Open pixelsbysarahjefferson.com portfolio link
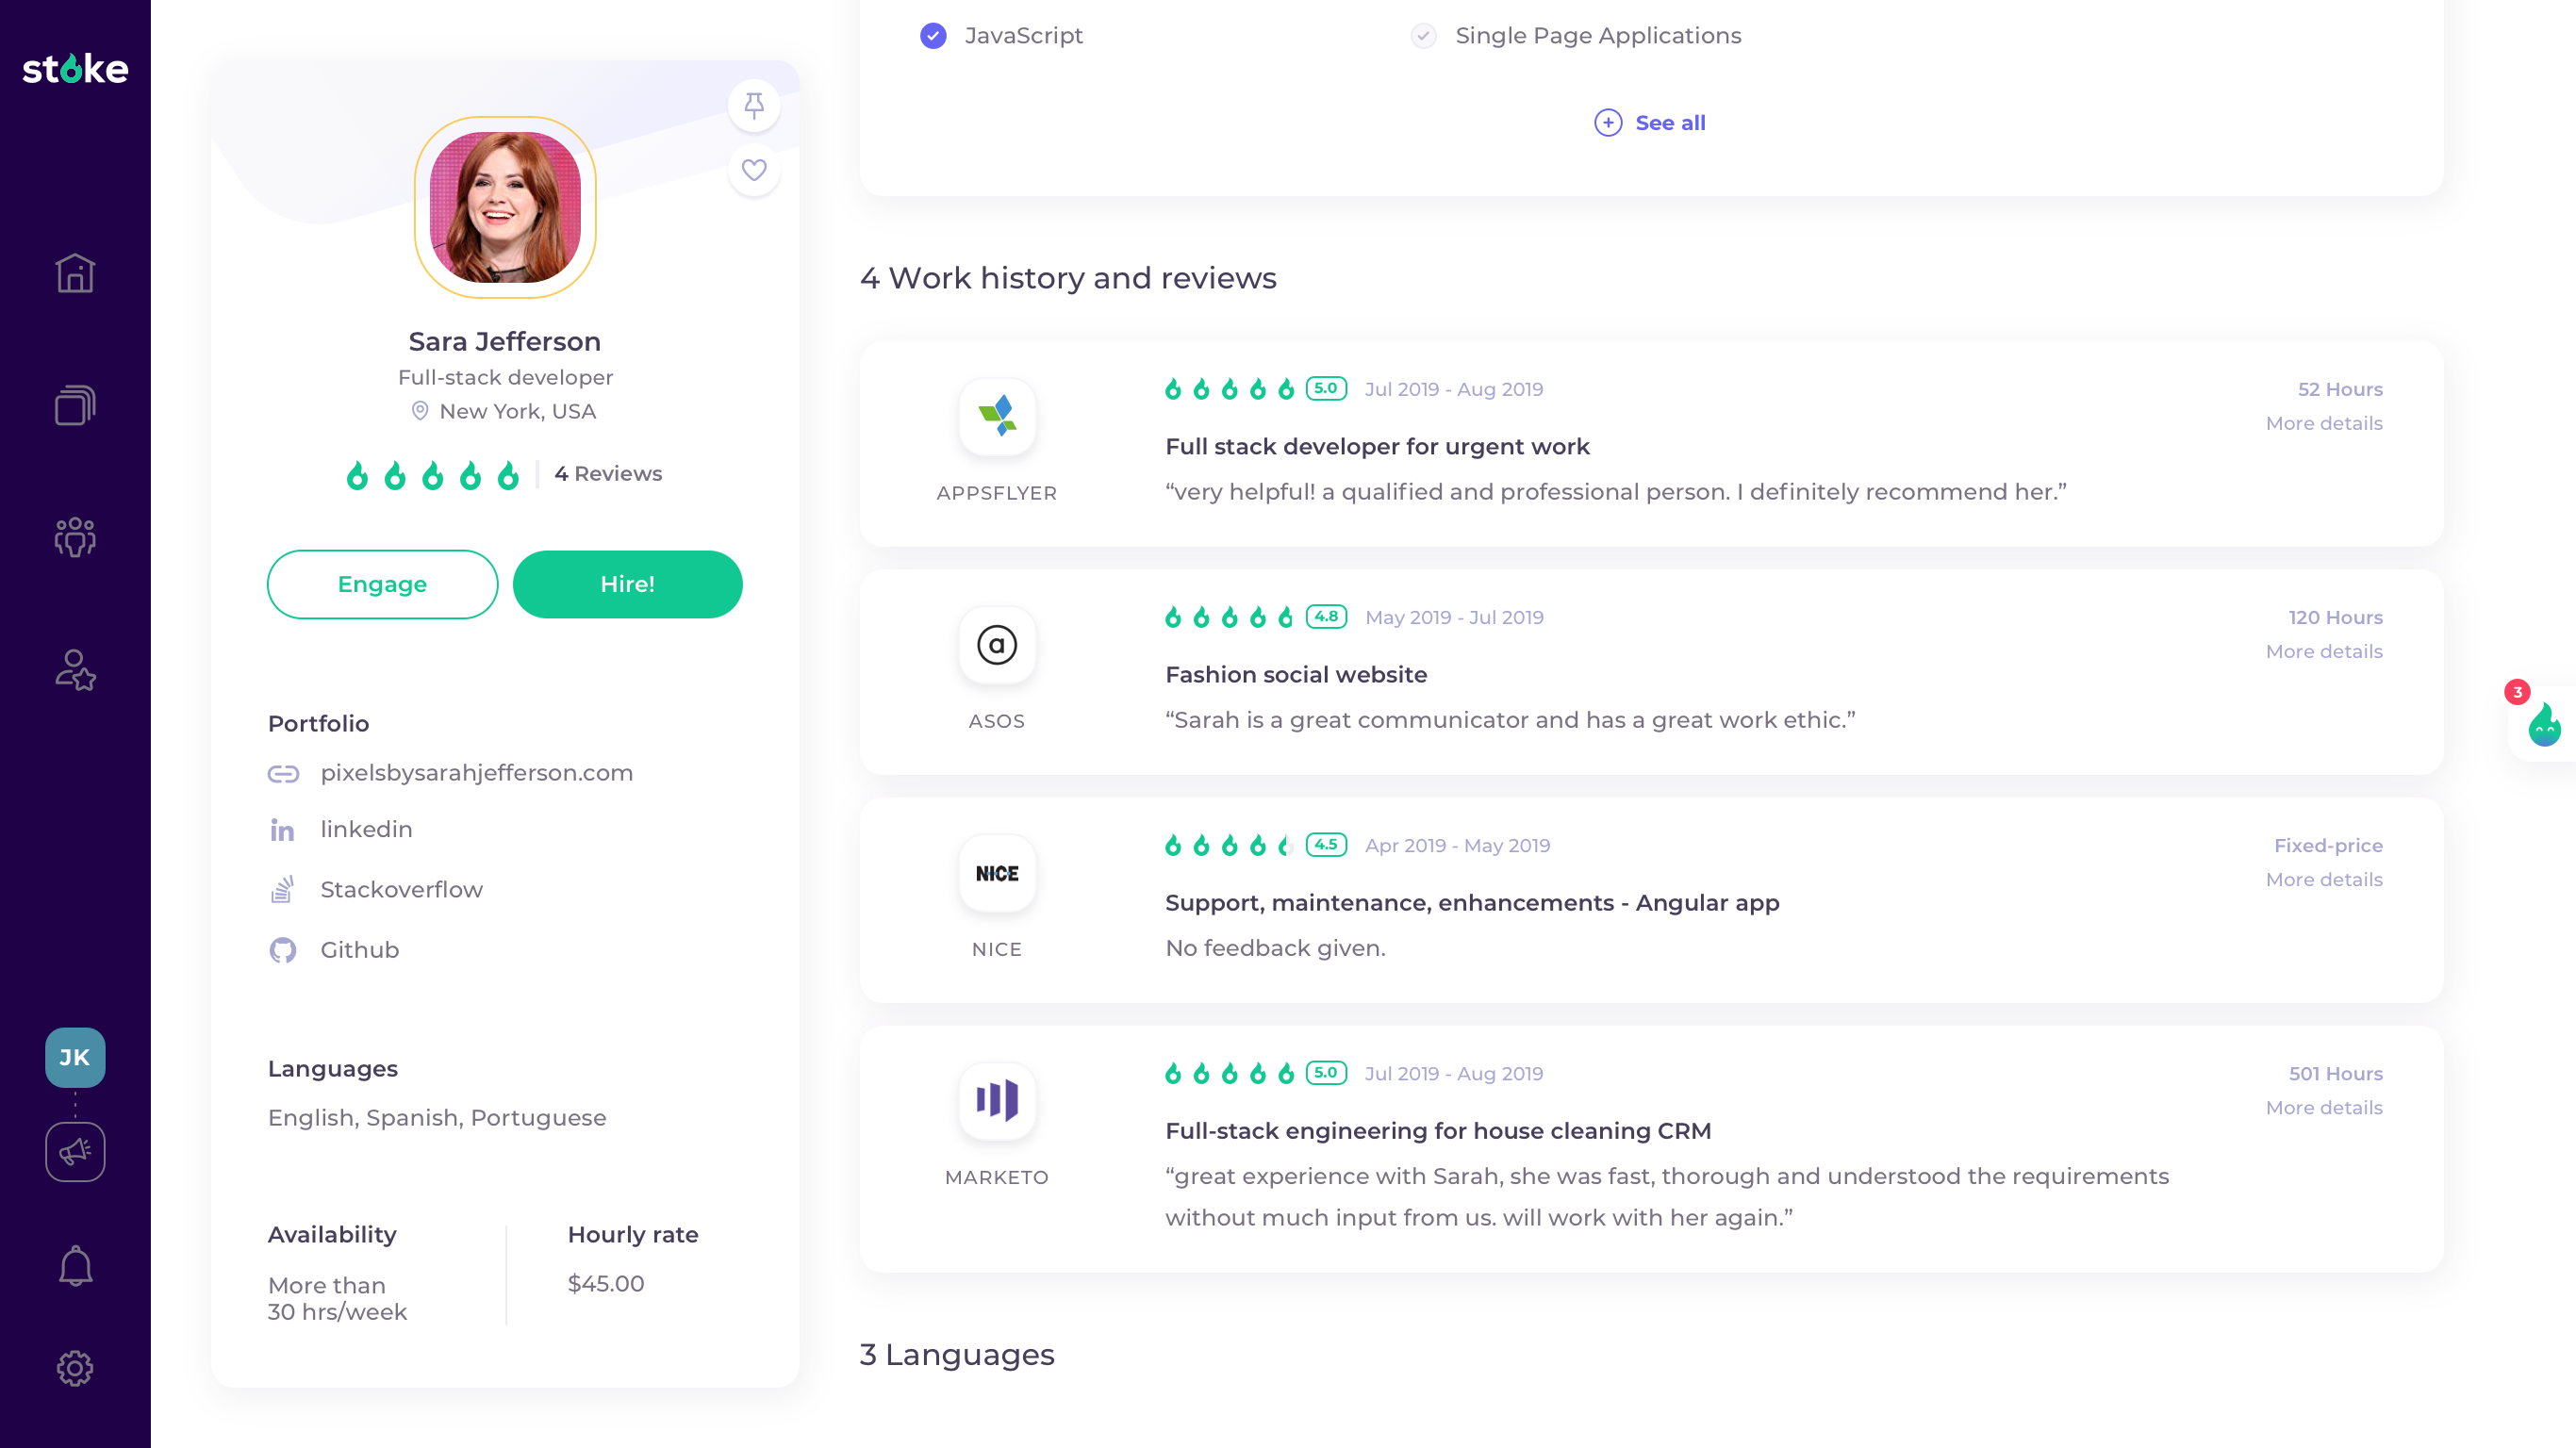This screenshot has width=2576, height=1448. [476, 773]
